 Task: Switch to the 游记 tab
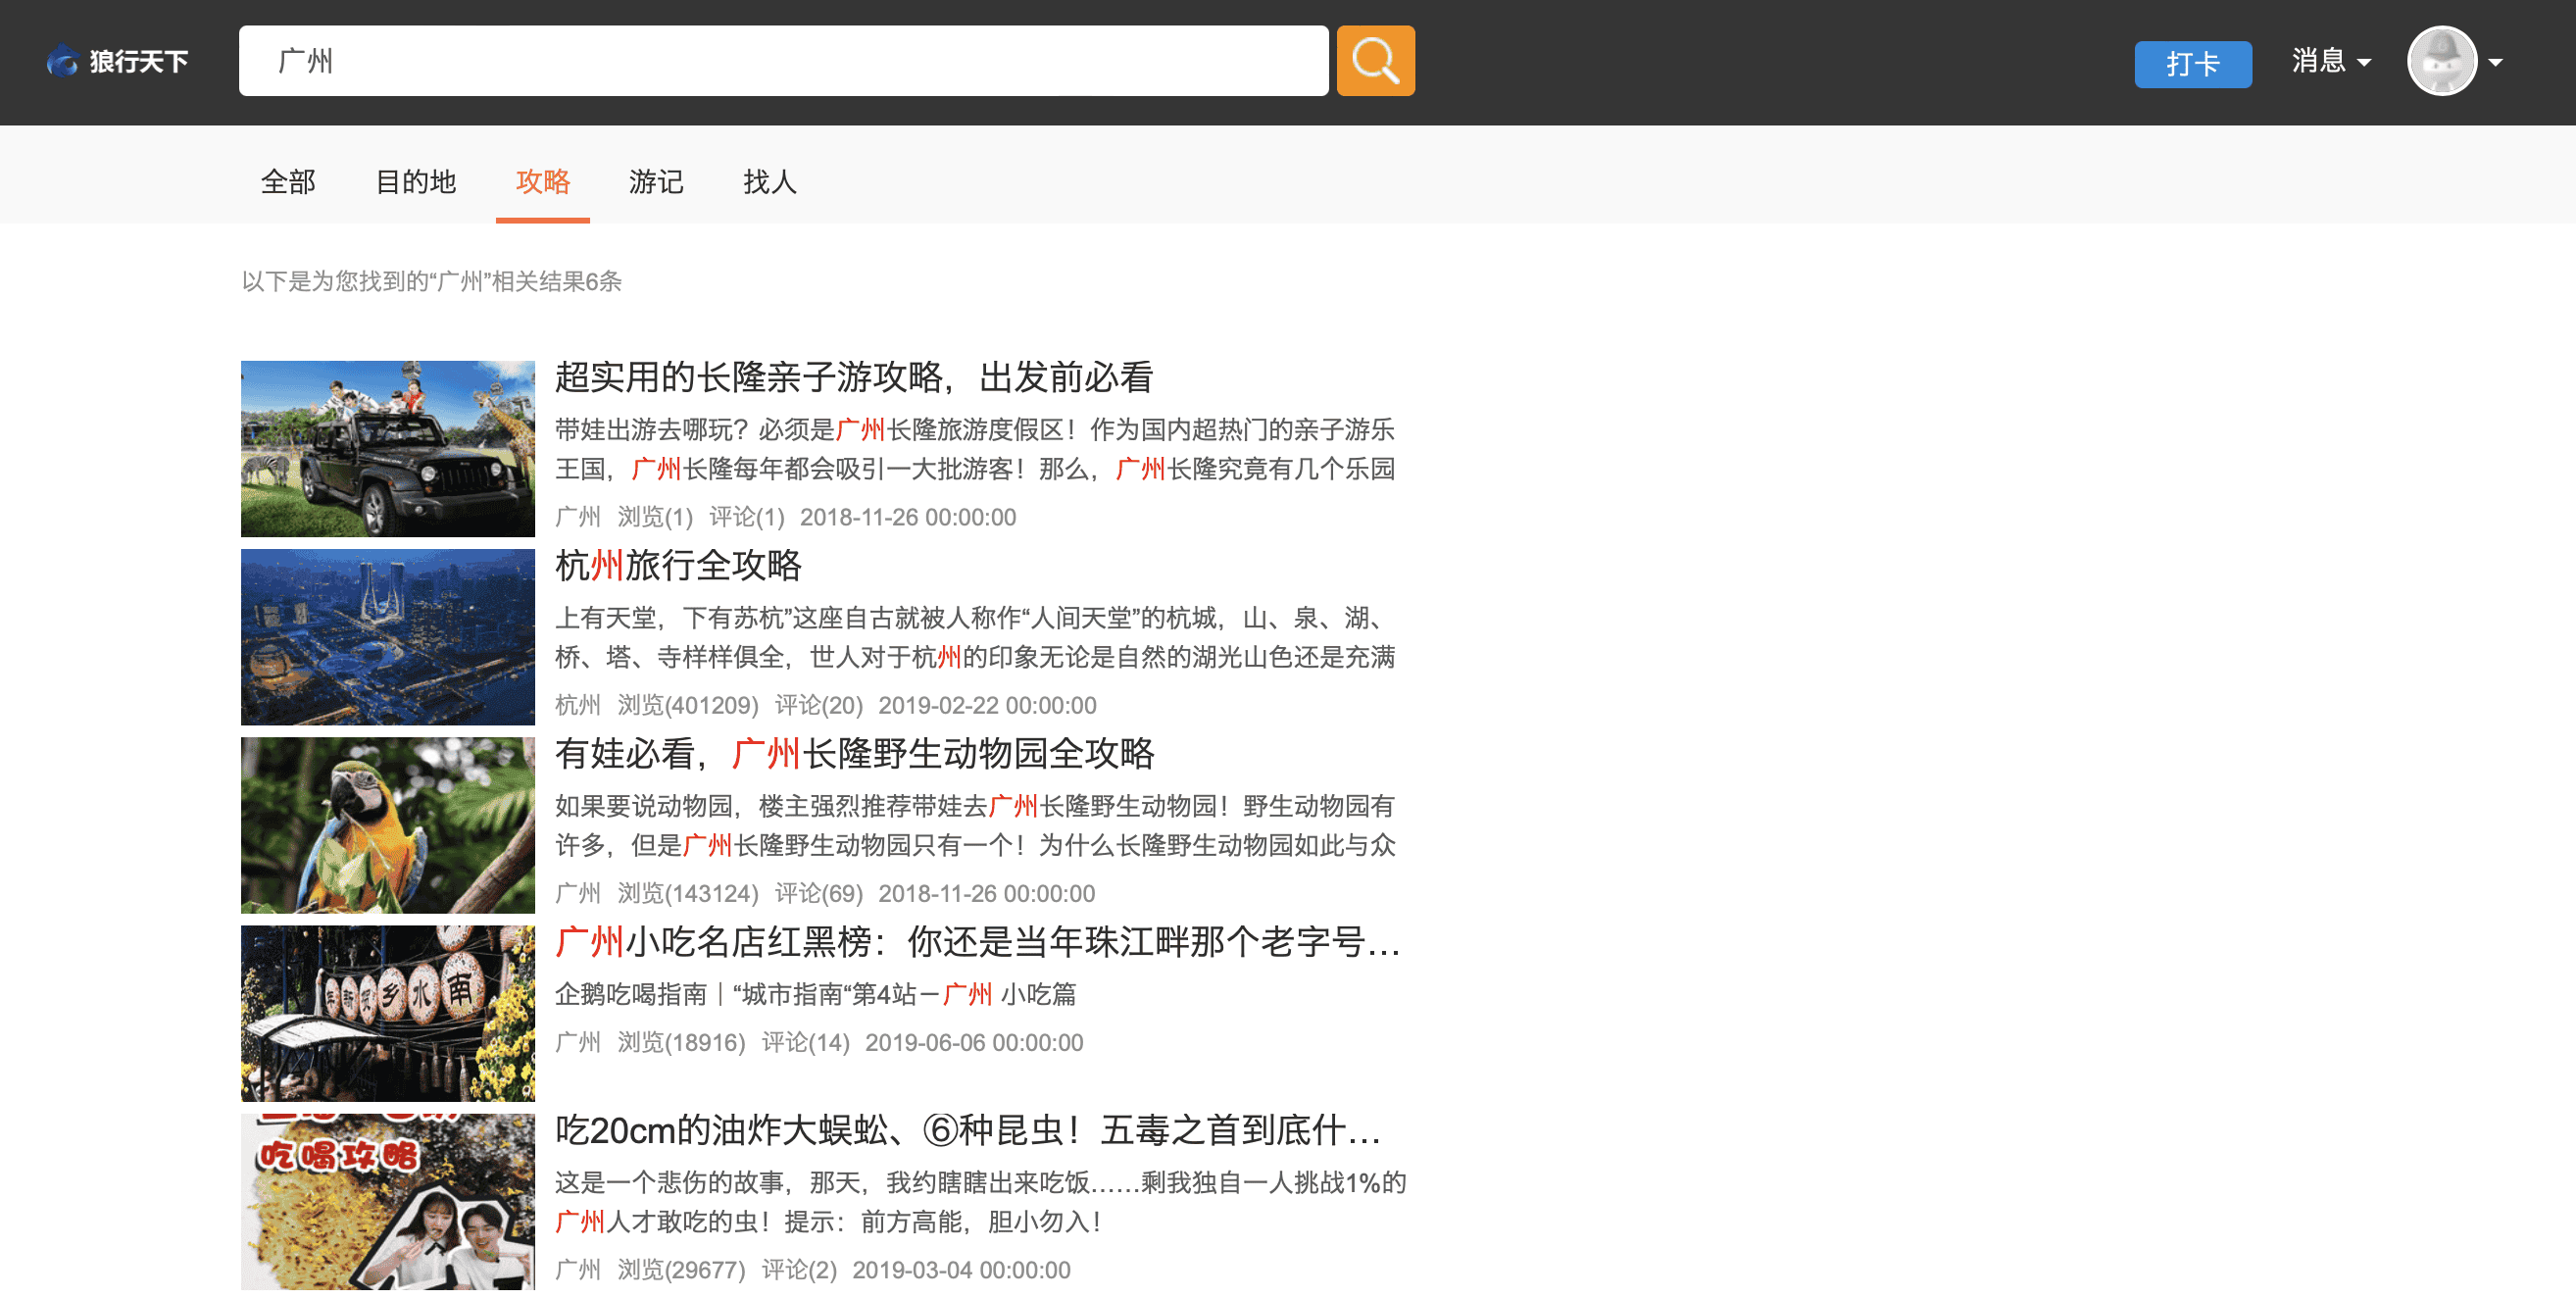coord(655,181)
